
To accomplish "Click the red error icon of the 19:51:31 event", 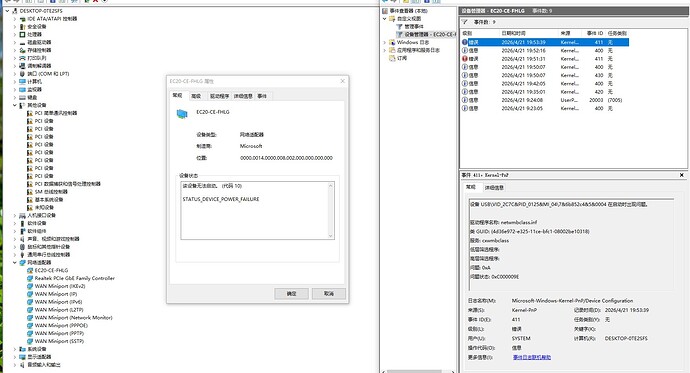I will pos(465,59).
